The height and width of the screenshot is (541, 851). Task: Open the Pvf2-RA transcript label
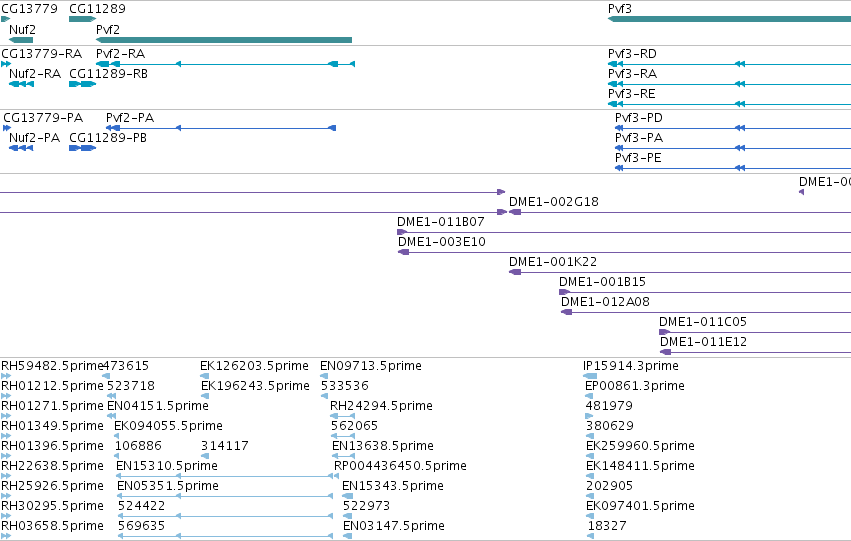click(120, 54)
